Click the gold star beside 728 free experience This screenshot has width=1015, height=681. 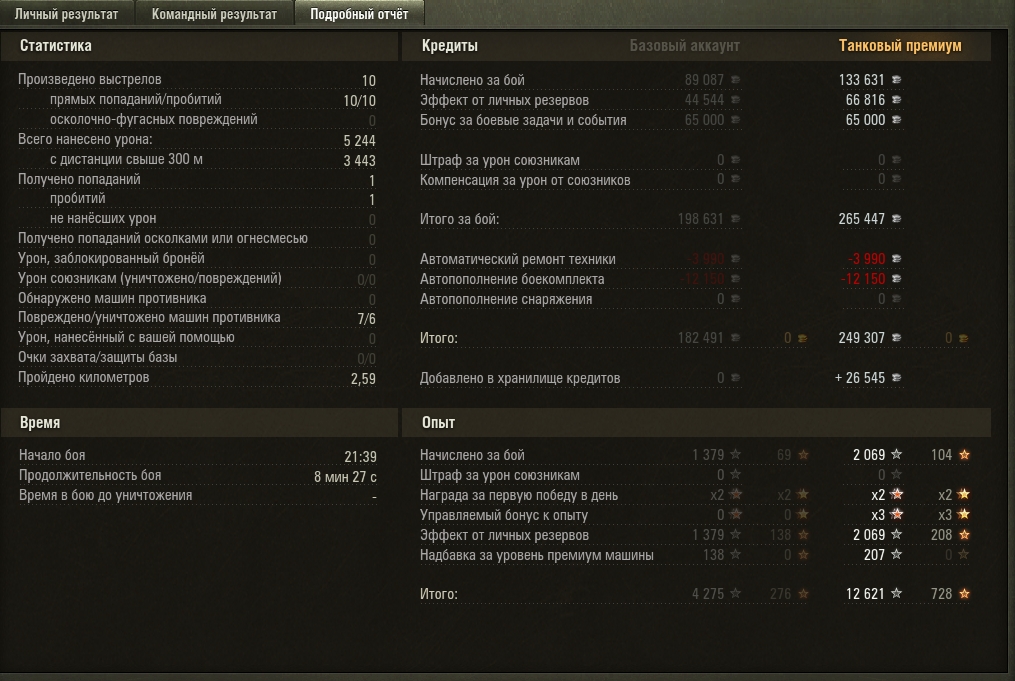pos(964,594)
